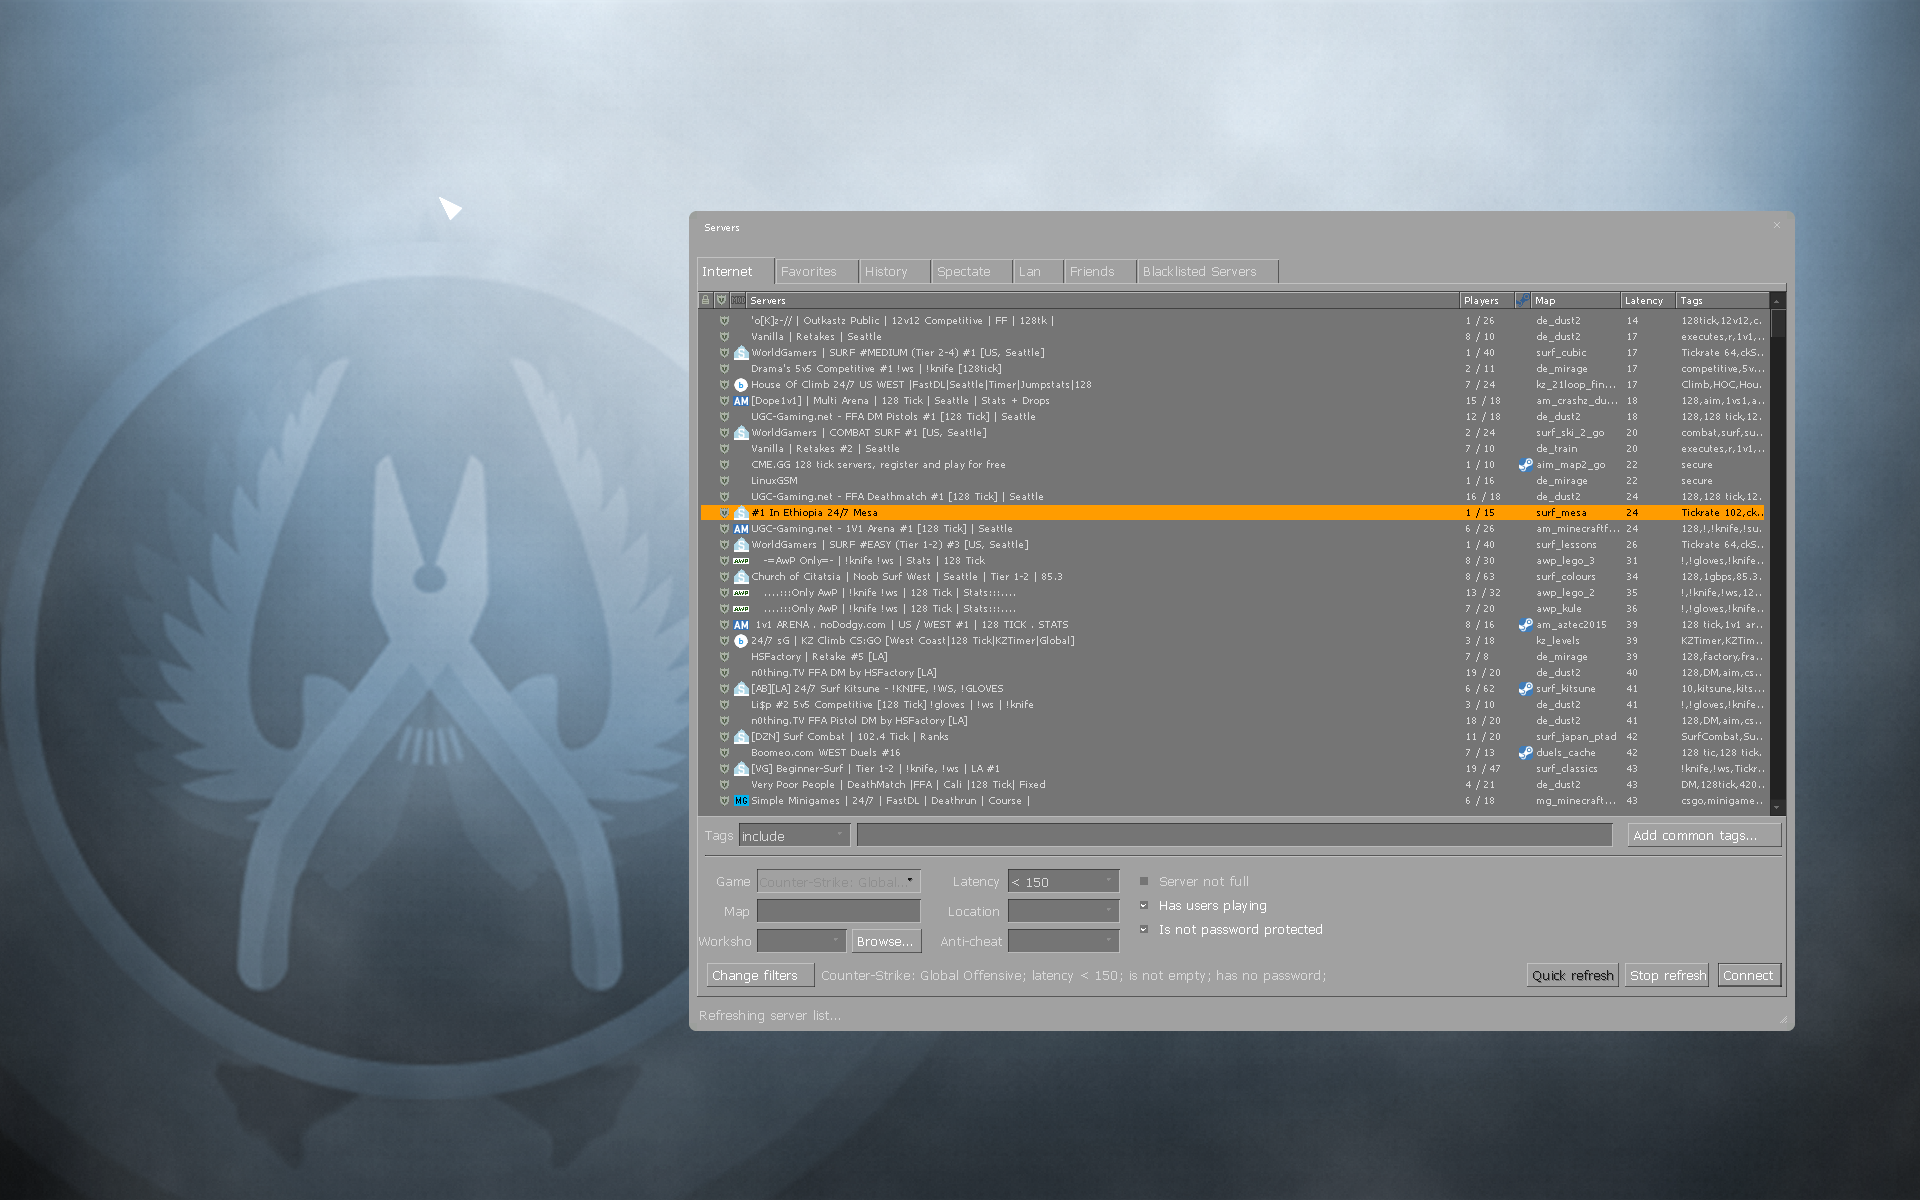The width and height of the screenshot is (1920, 1200).
Task: Click inside the Map filter input field
Action: point(838,911)
